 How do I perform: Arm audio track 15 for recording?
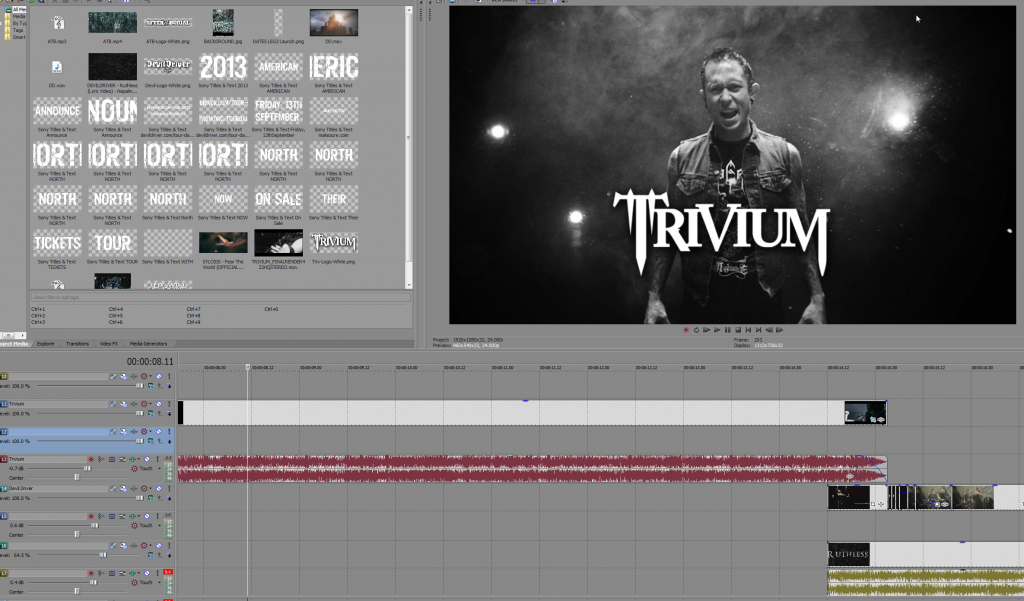pyautogui.click(x=91, y=516)
